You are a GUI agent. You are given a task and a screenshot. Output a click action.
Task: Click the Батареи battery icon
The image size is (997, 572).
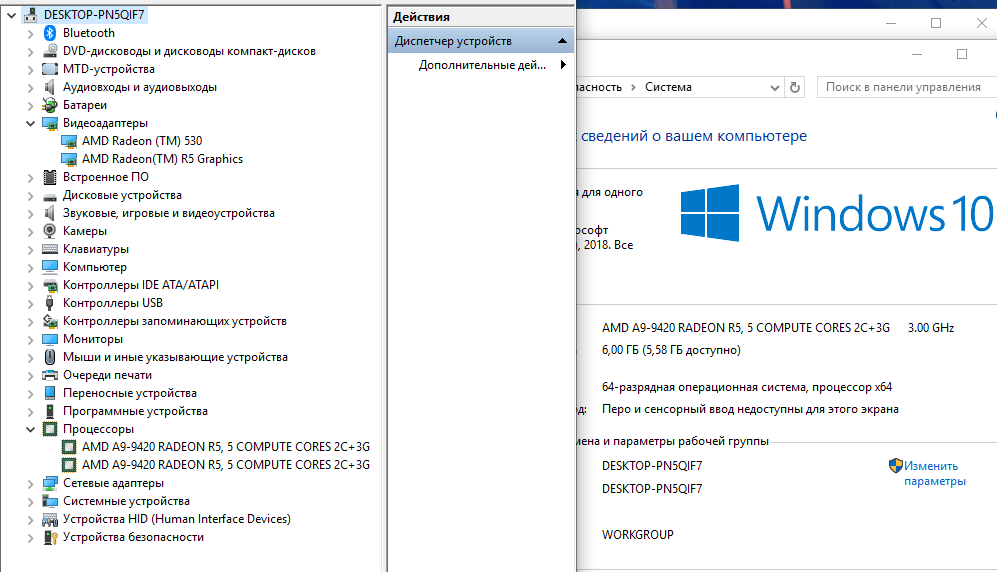click(50, 105)
